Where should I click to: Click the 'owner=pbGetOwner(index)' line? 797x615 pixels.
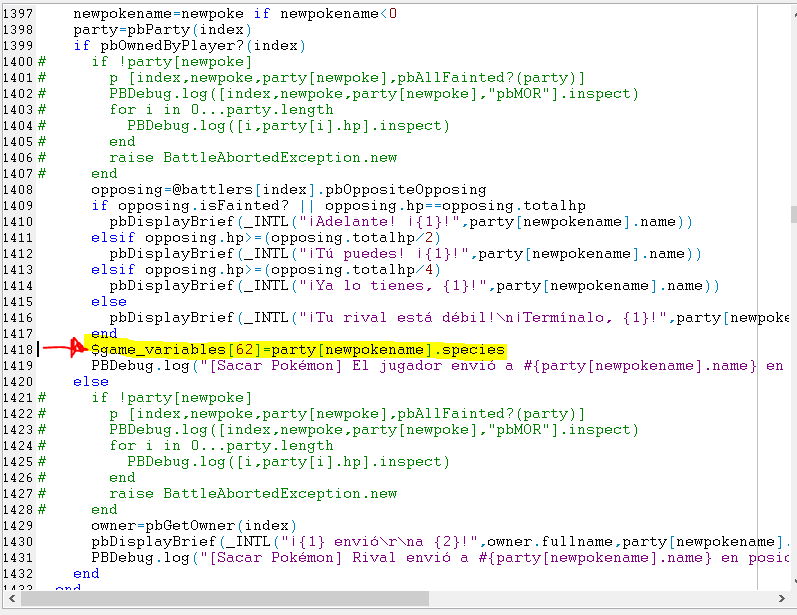(x=190, y=526)
